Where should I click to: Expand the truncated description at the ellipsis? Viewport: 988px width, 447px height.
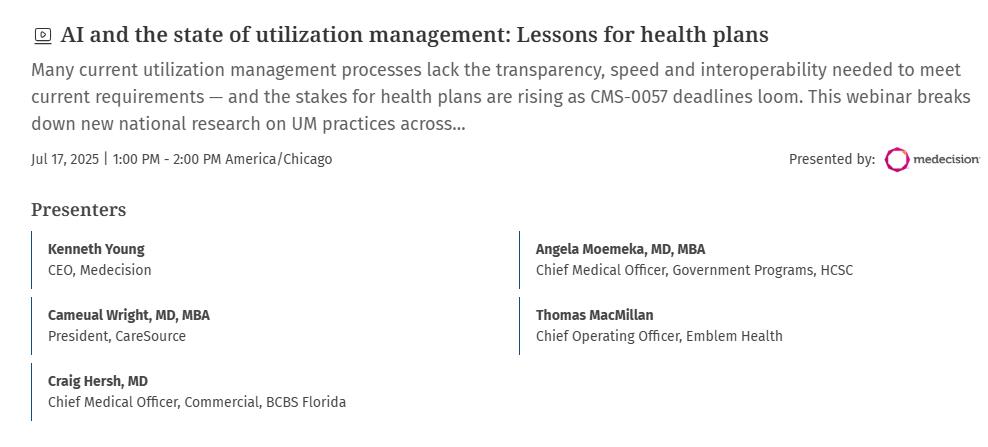459,125
